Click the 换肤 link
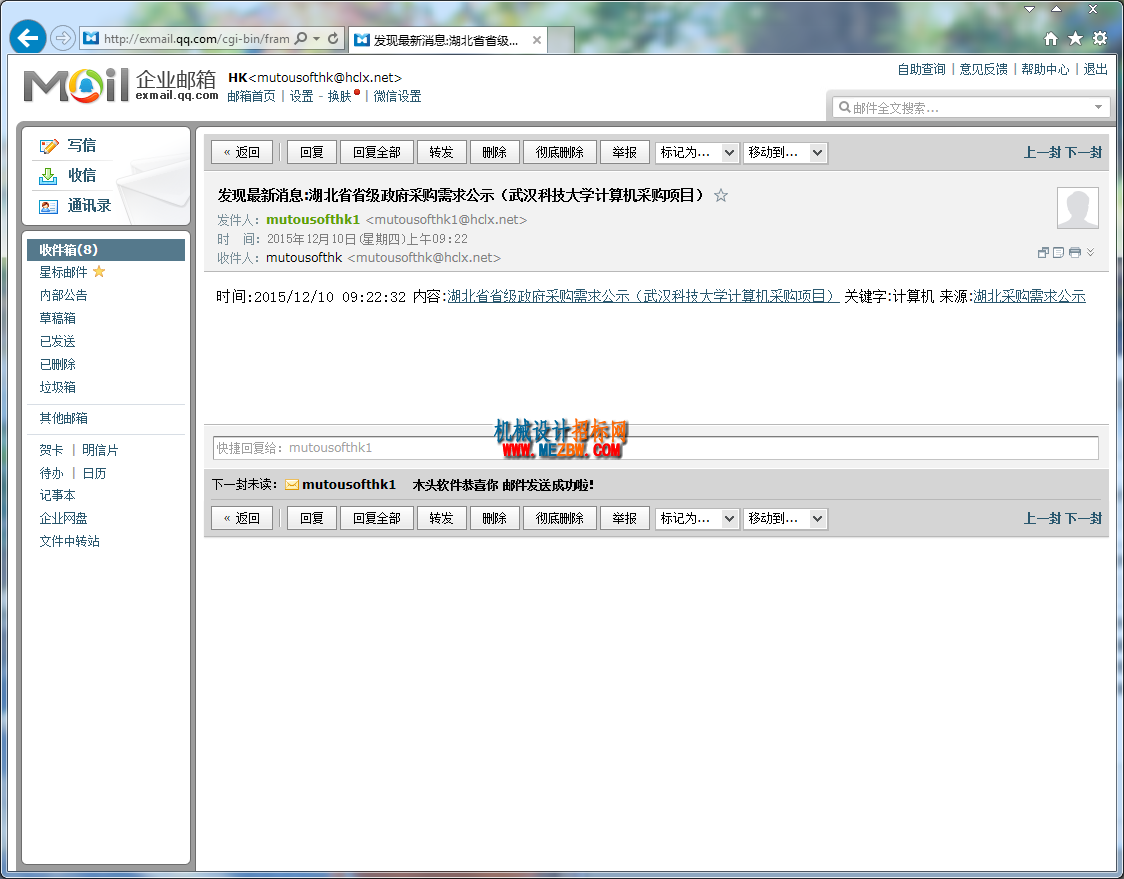The image size is (1124, 879). click(x=340, y=96)
